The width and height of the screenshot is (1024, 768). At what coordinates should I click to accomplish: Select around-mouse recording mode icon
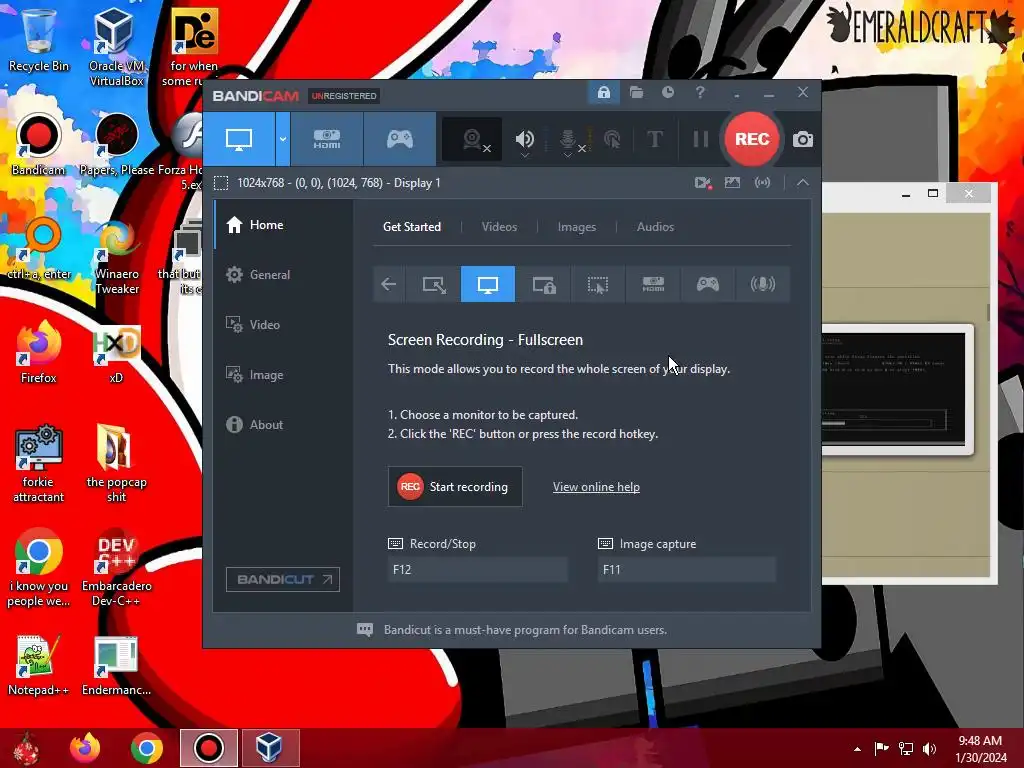598,284
